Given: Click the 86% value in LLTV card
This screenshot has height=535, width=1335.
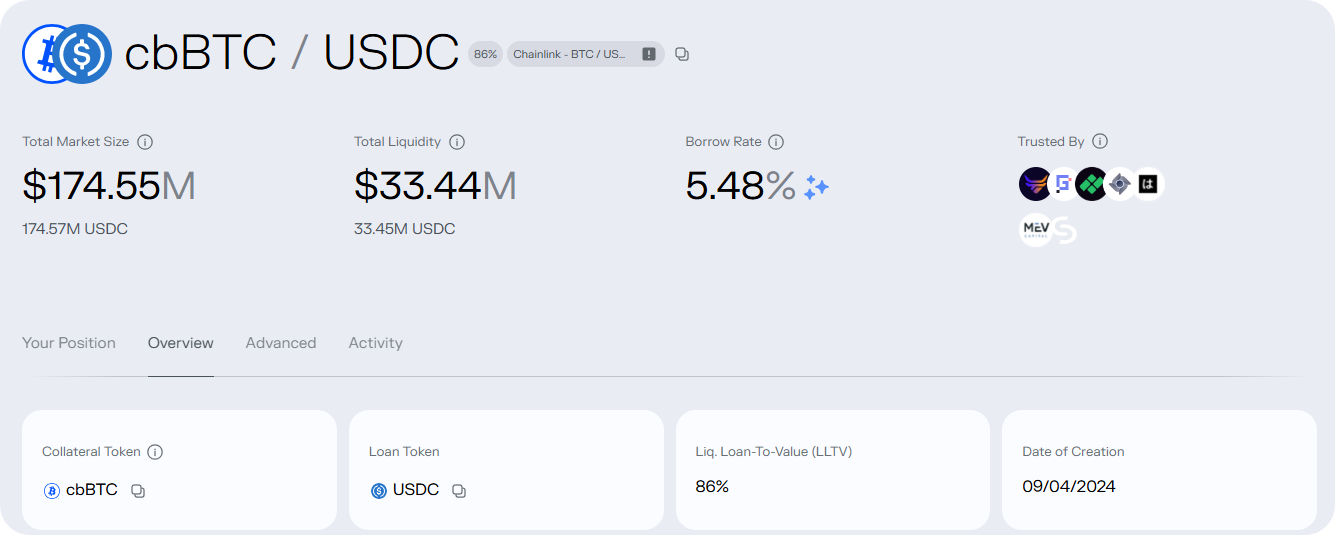Looking at the screenshot, I should point(712,487).
